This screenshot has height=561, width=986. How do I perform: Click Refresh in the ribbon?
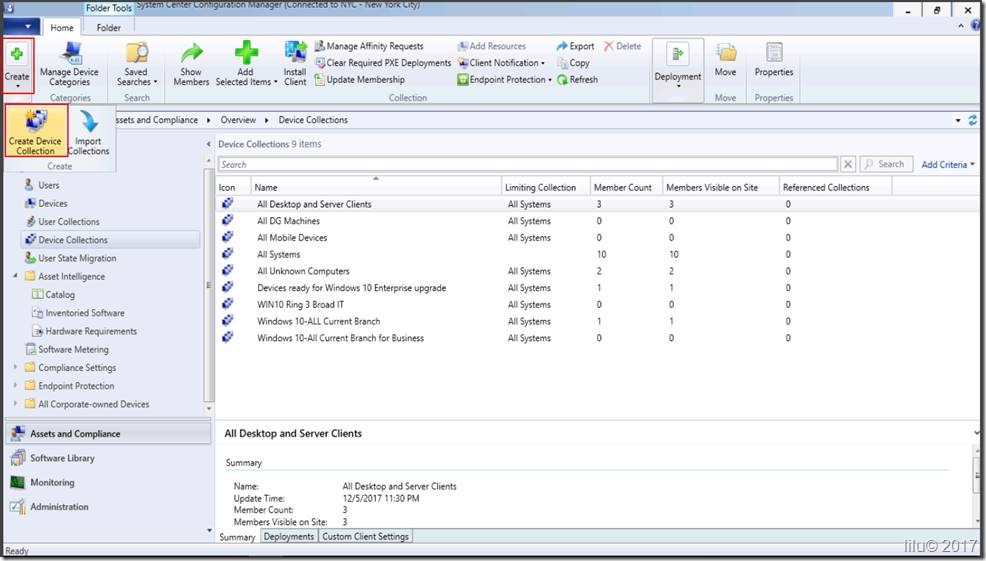click(x=577, y=80)
